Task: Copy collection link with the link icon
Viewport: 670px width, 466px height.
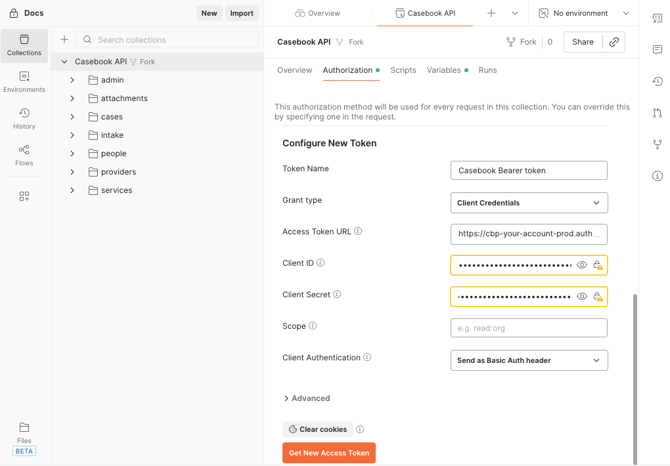Action: click(614, 42)
